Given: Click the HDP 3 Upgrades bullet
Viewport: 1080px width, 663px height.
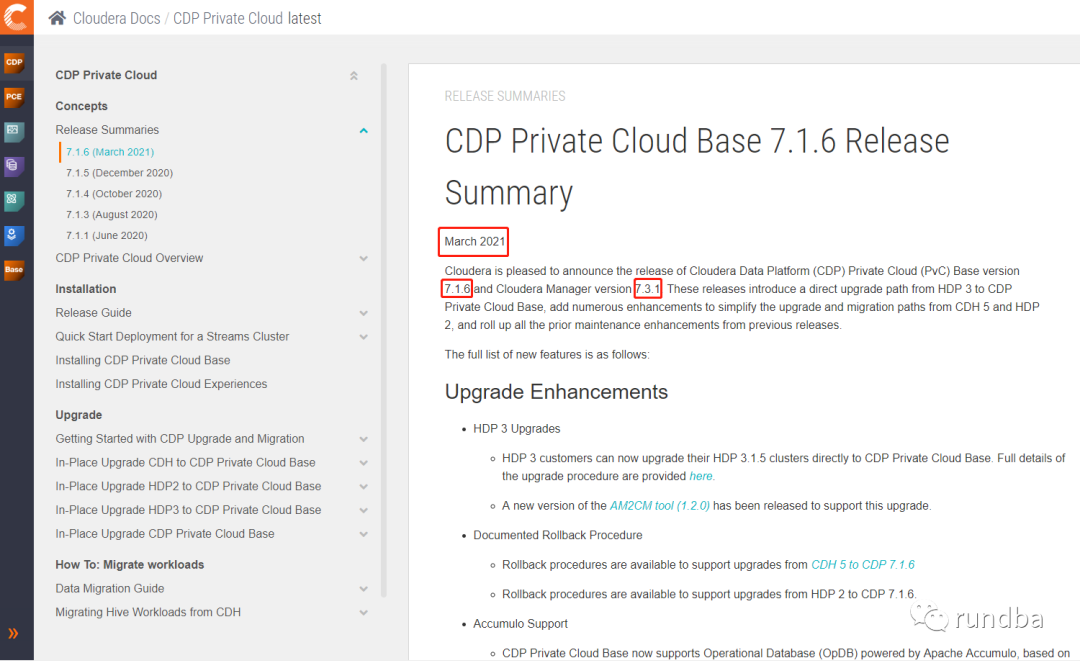Looking at the screenshot, I should 517,429.
